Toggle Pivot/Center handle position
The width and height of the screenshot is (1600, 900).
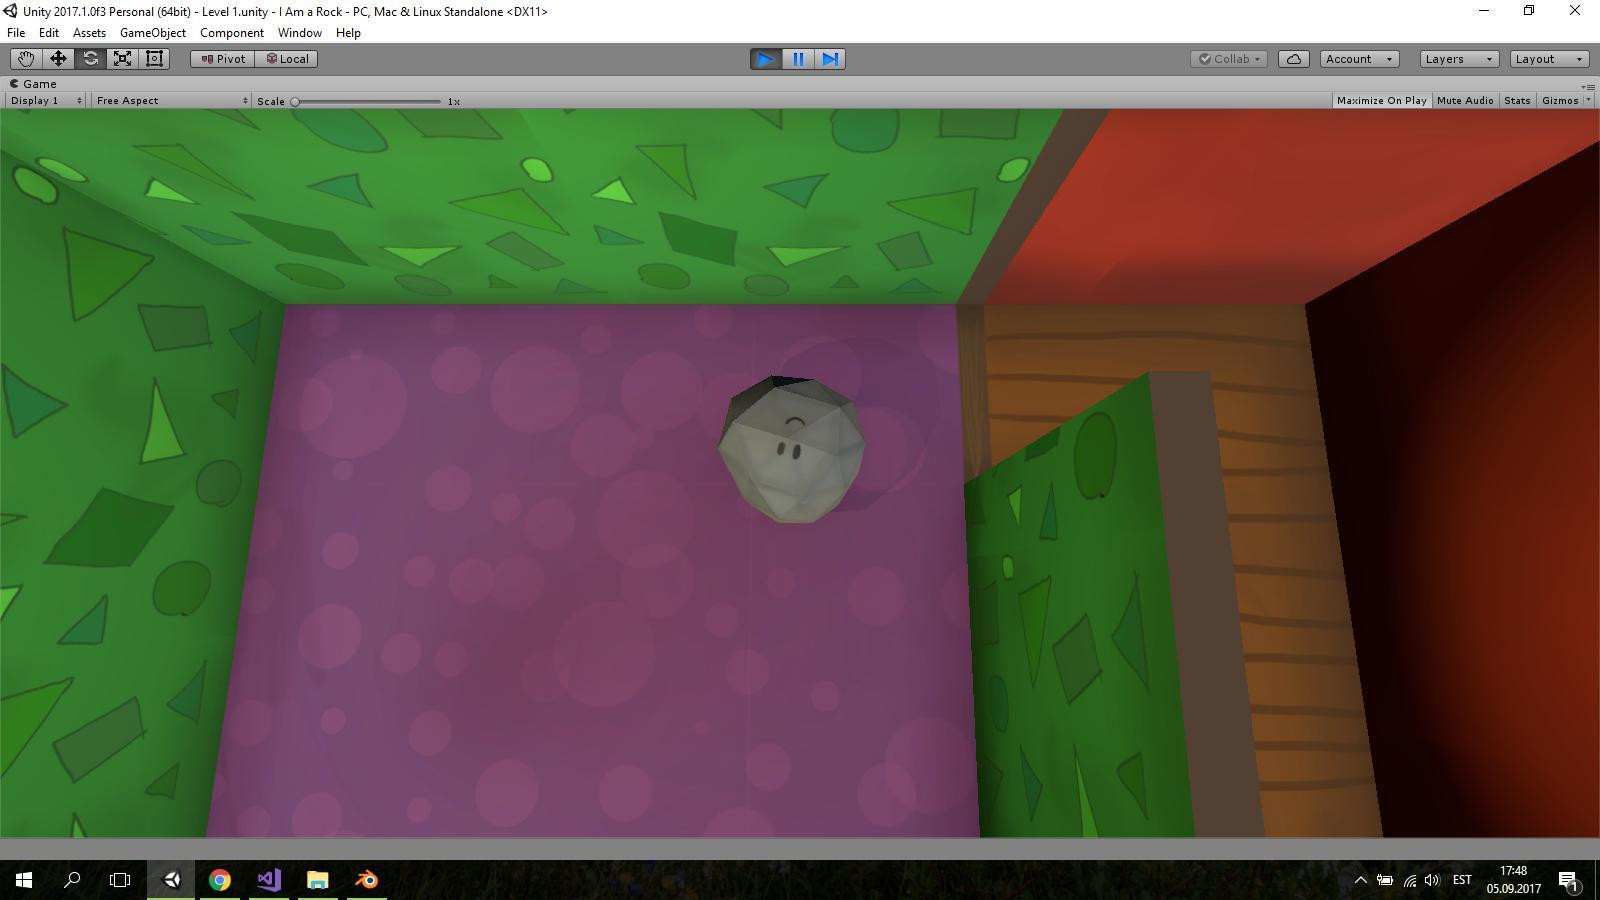point(223,59)
